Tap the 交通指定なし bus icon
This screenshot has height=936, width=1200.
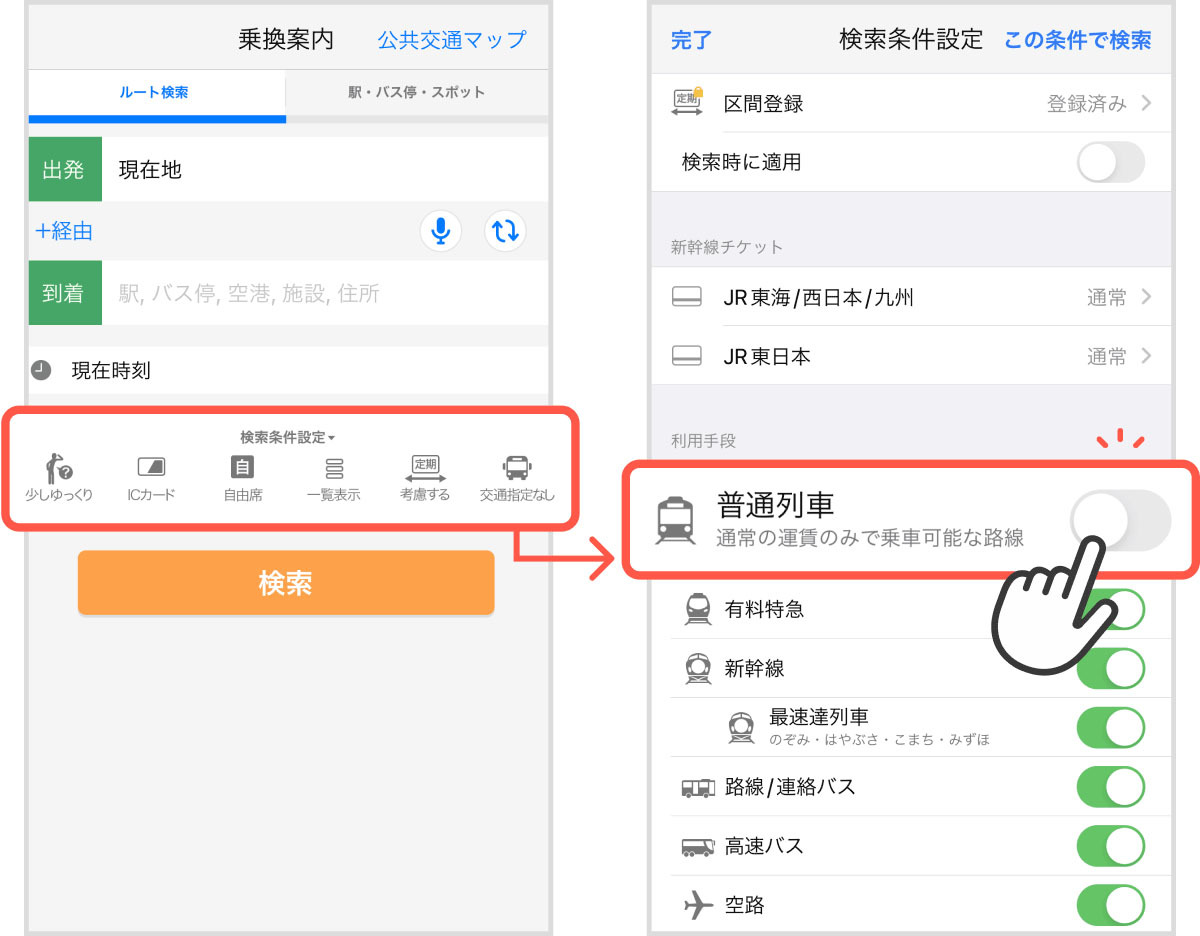click(517, 477)
